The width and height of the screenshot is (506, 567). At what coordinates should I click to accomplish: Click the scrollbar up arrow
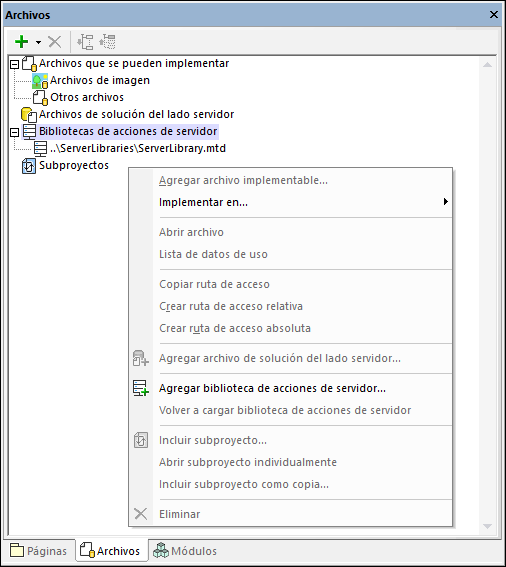(487, 65)
